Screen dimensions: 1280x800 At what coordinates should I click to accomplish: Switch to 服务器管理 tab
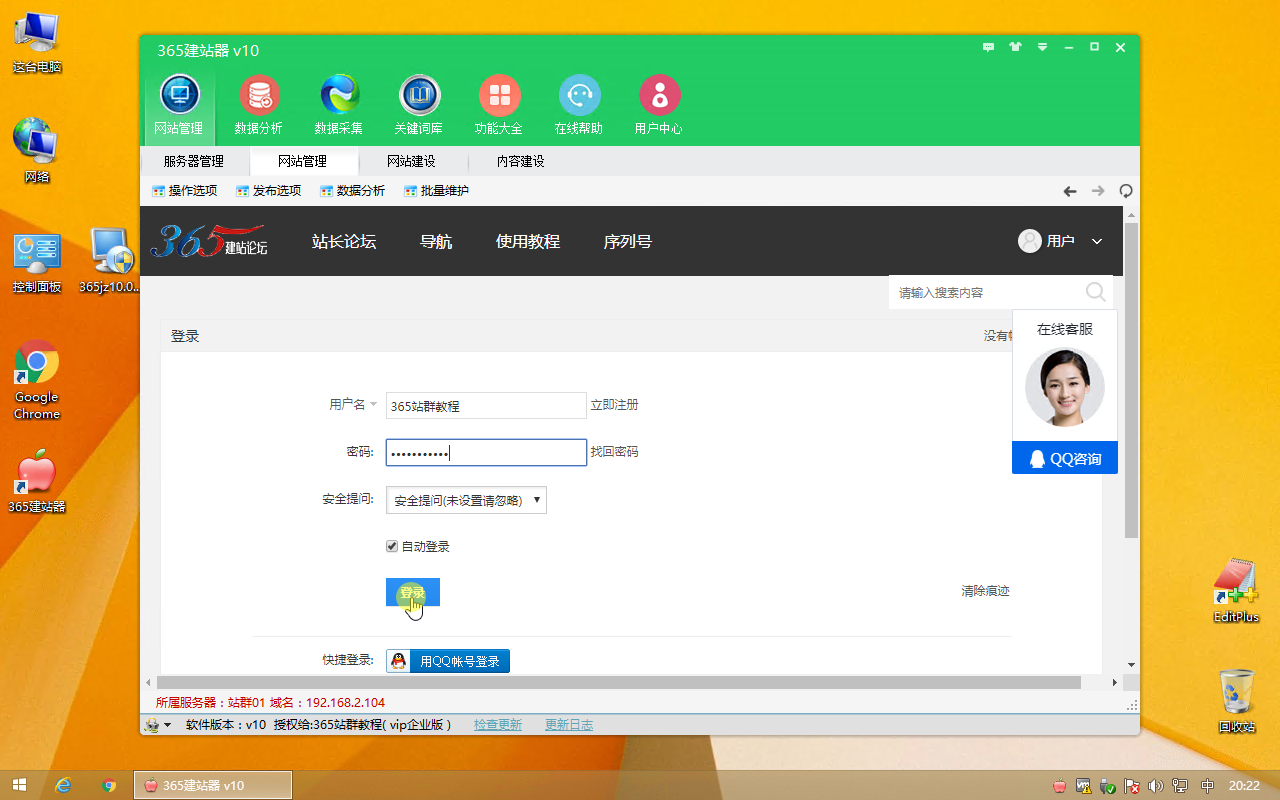(194, 161)
